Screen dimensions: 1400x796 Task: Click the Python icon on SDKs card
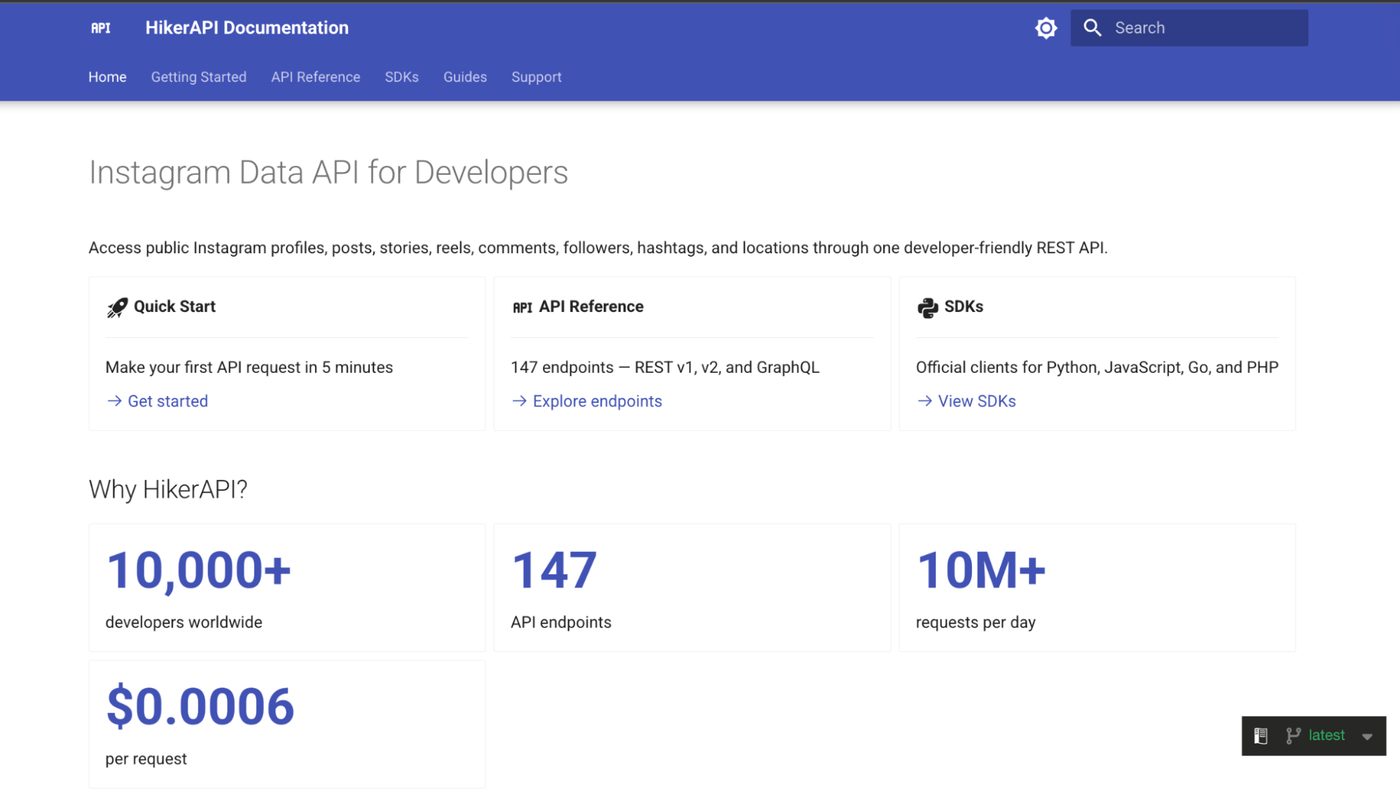(x=927, y=307)
